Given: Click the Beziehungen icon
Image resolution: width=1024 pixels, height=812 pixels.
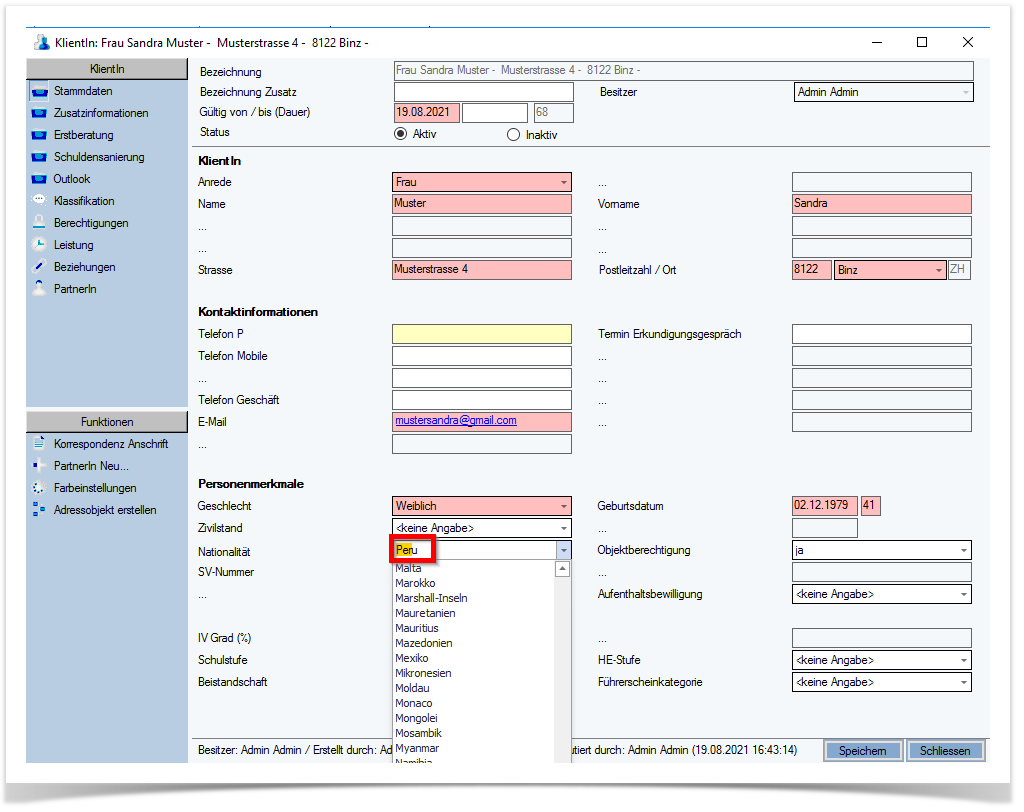Looking at the screenshot, I should [x=39, y=267].
